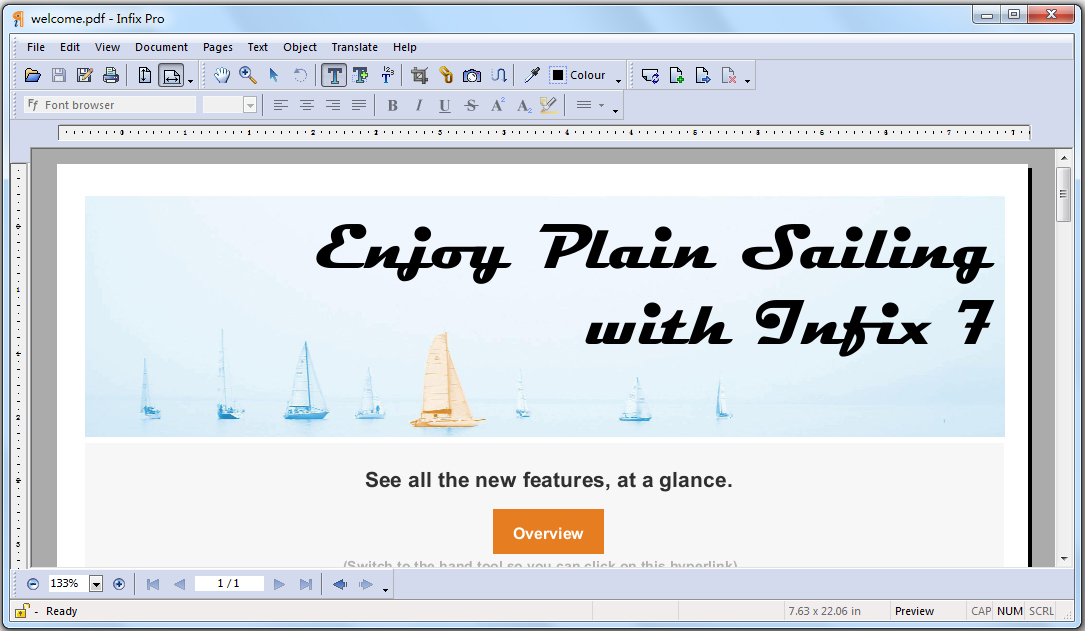
Task: Align text left
Action: [x=280, y=105]
